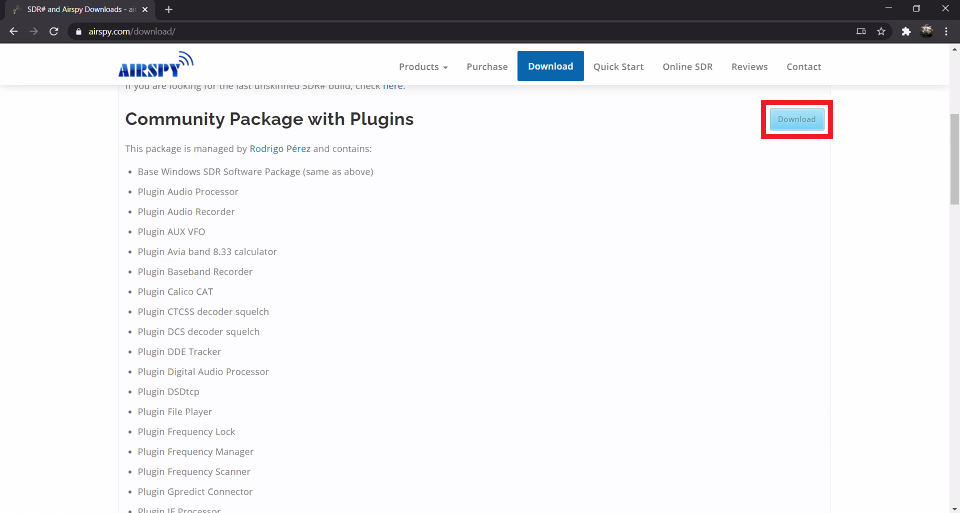The width and height of the screenshot is (960, 513).
Task: Select the Download nav item
Action: point(550,66)
